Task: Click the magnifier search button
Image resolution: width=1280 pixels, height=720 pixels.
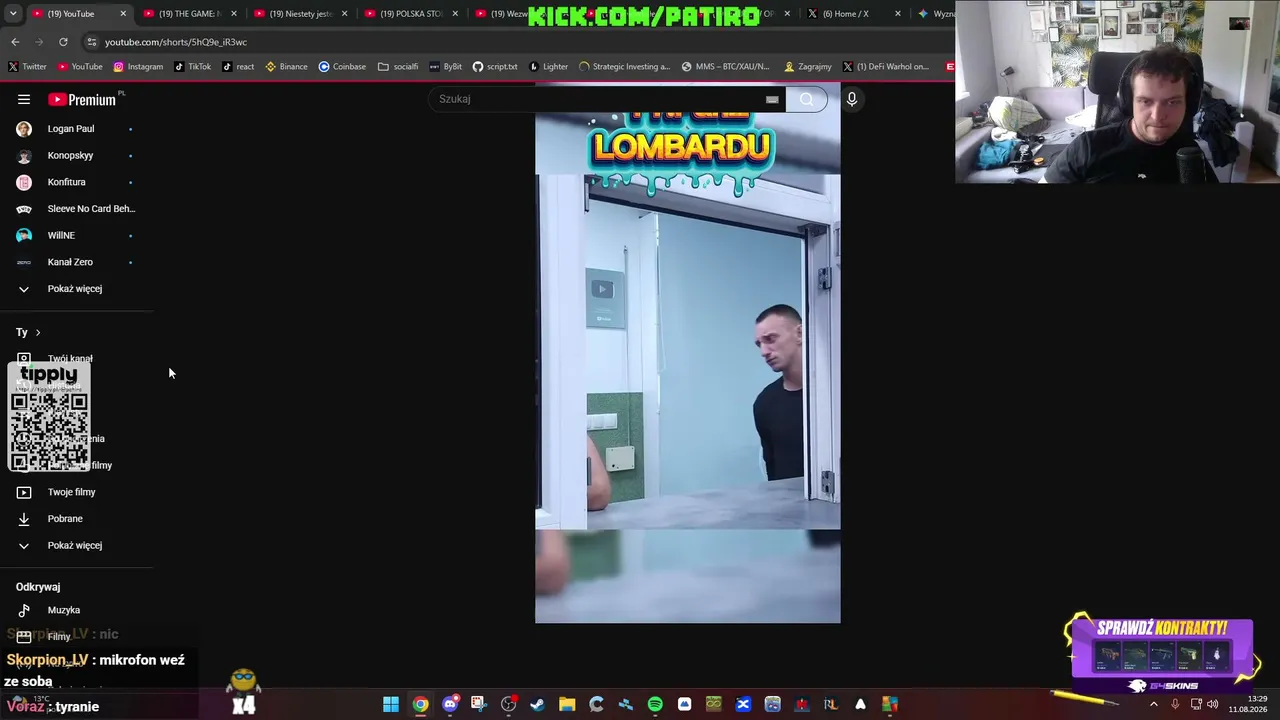Action: [807, 99]
